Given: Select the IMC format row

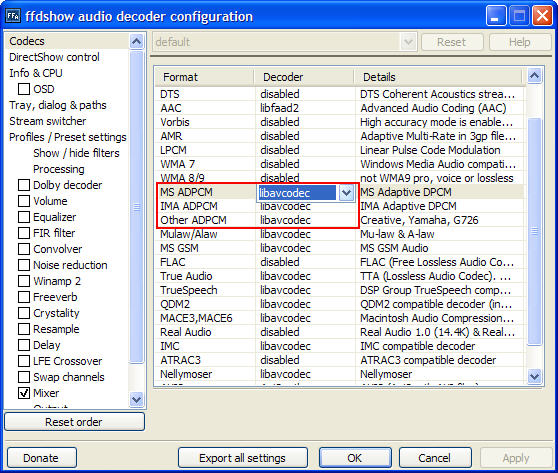Looking at the screenshot, I should pyautogui.click(x=339, y=346).
